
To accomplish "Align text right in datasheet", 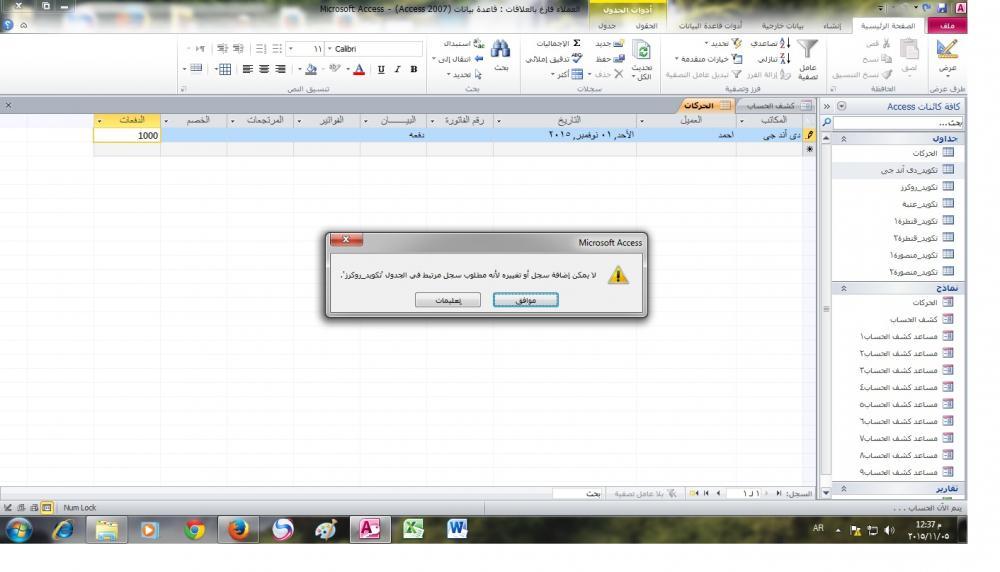I will point(281,69).
